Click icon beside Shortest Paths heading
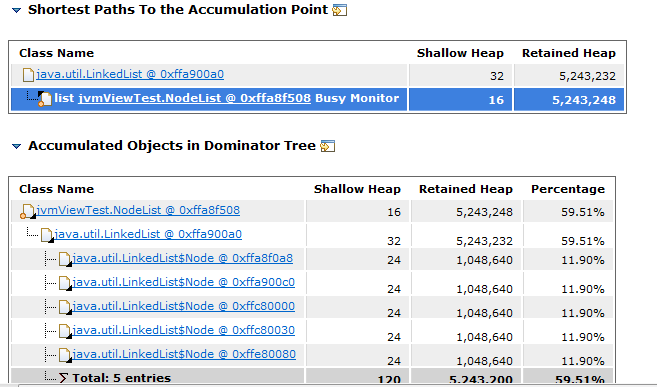 coord(339,10)
